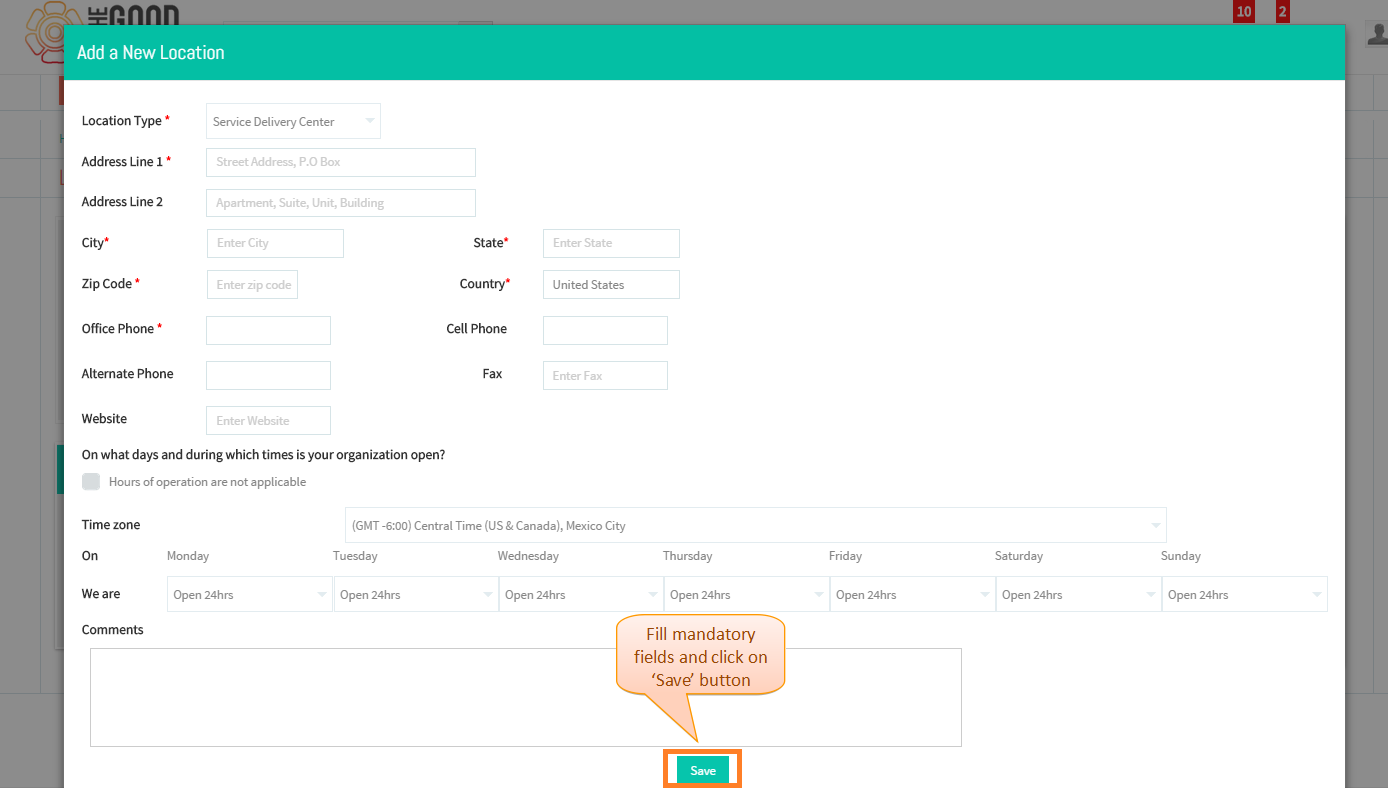This screenshot has height=788, width=1388.
Task: Open Monday hours dropdown
Action: 249,594
